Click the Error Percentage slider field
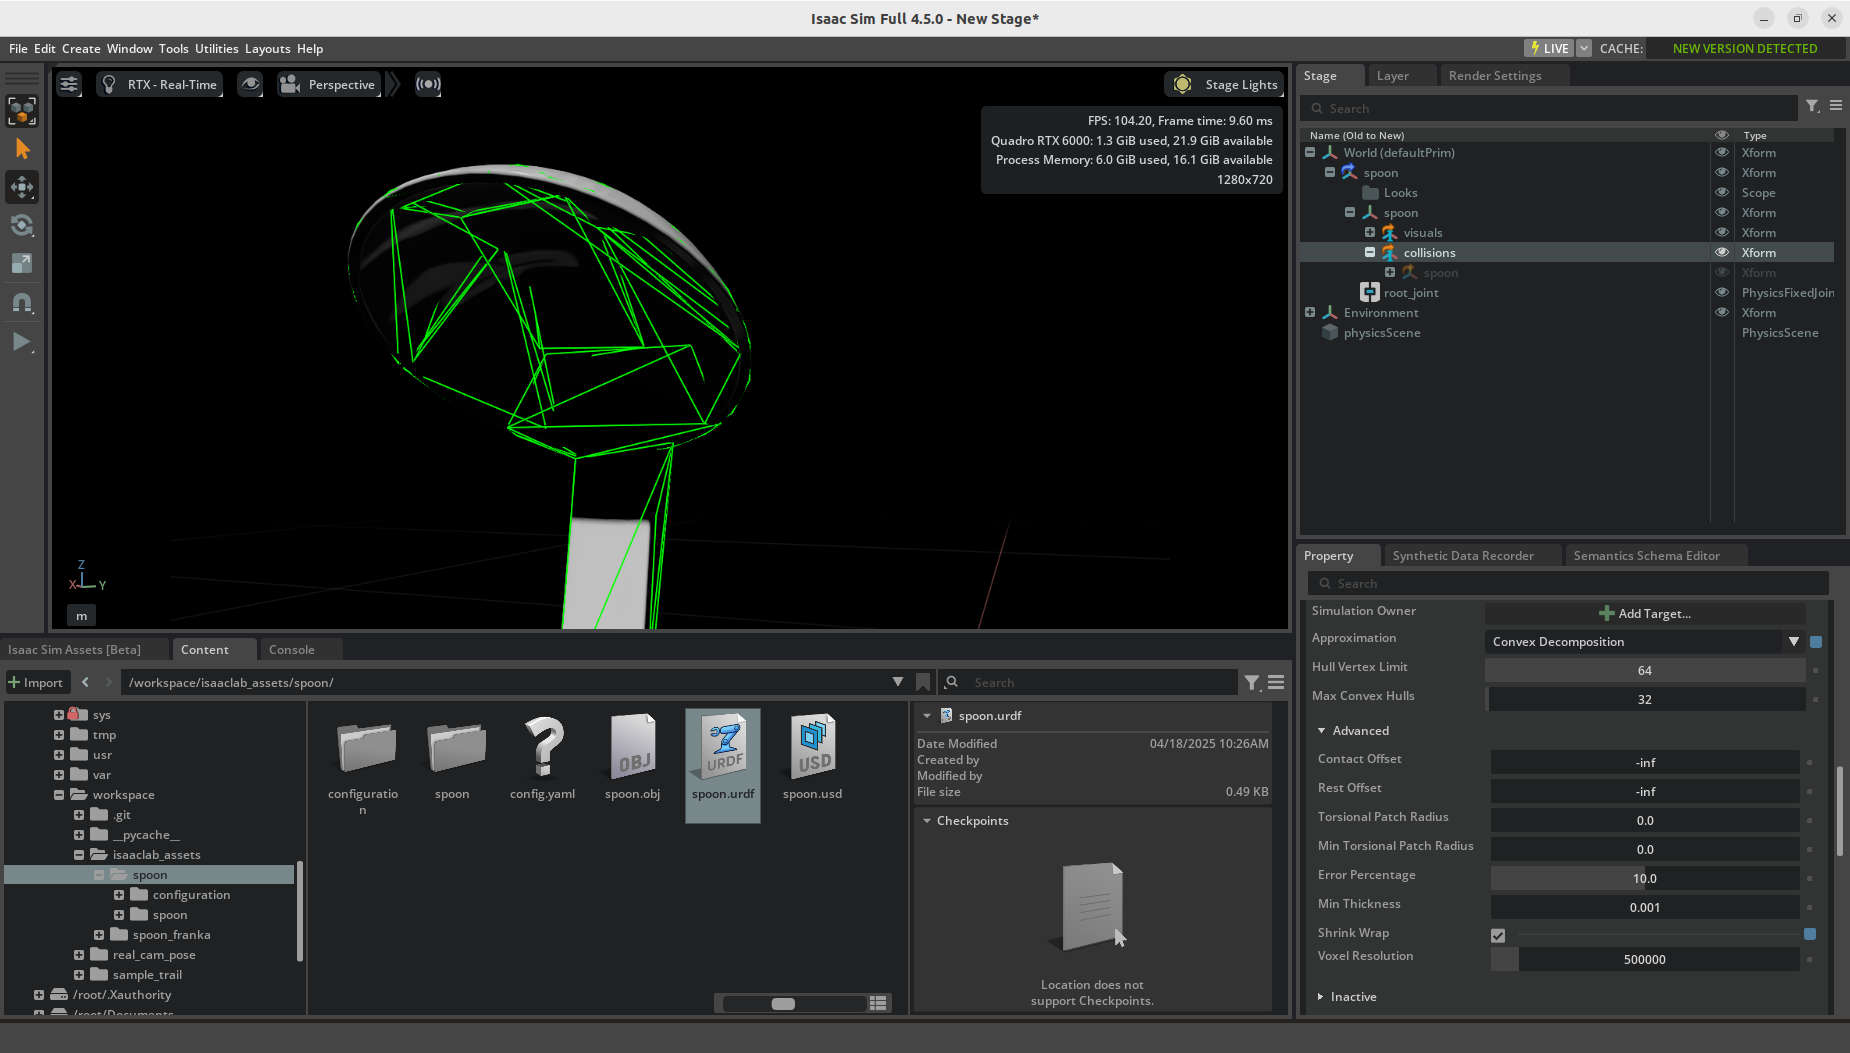The width and height of the screenshot is (1850, 1053). point(1644,879)
